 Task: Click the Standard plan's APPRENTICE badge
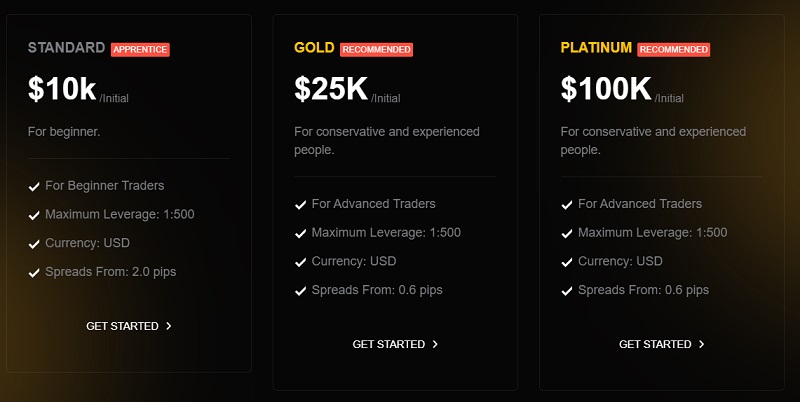pyautogui.click(x=140, y=49)
